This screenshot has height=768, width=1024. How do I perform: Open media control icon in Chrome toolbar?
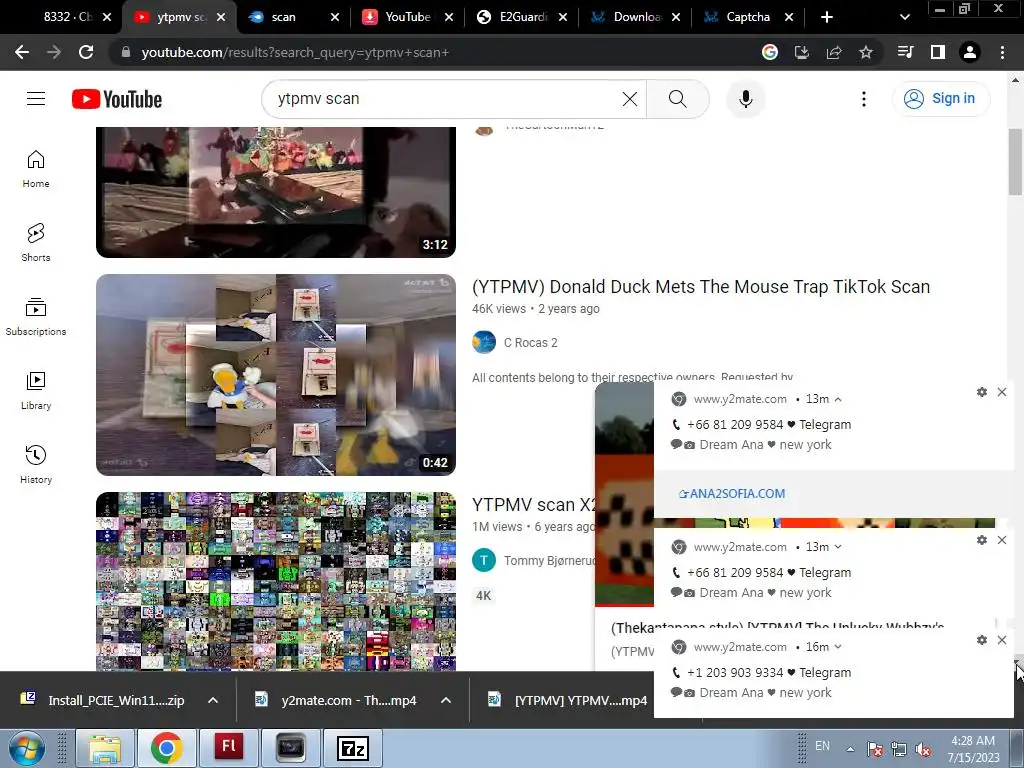pyautogui.click(x=906, y=52)
